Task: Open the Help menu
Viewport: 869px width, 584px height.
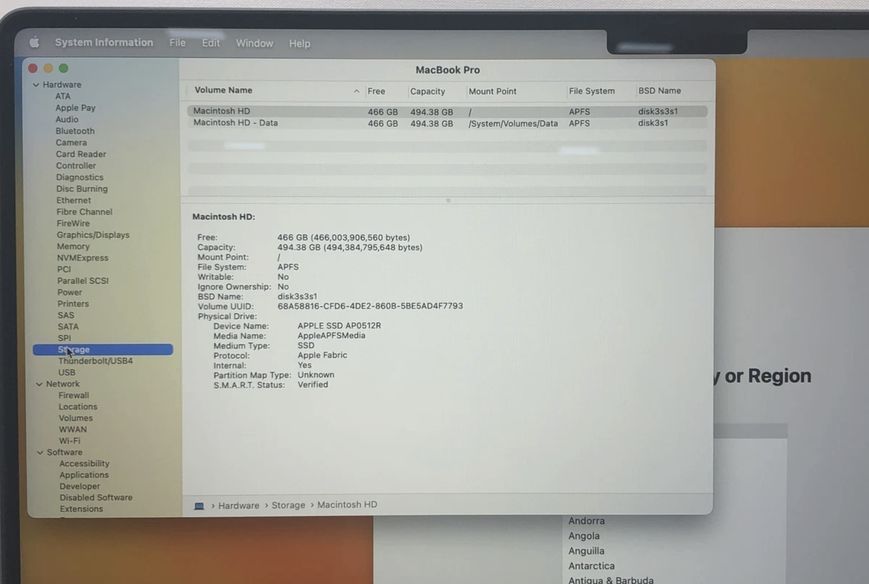Action: [x=299, y=43]
